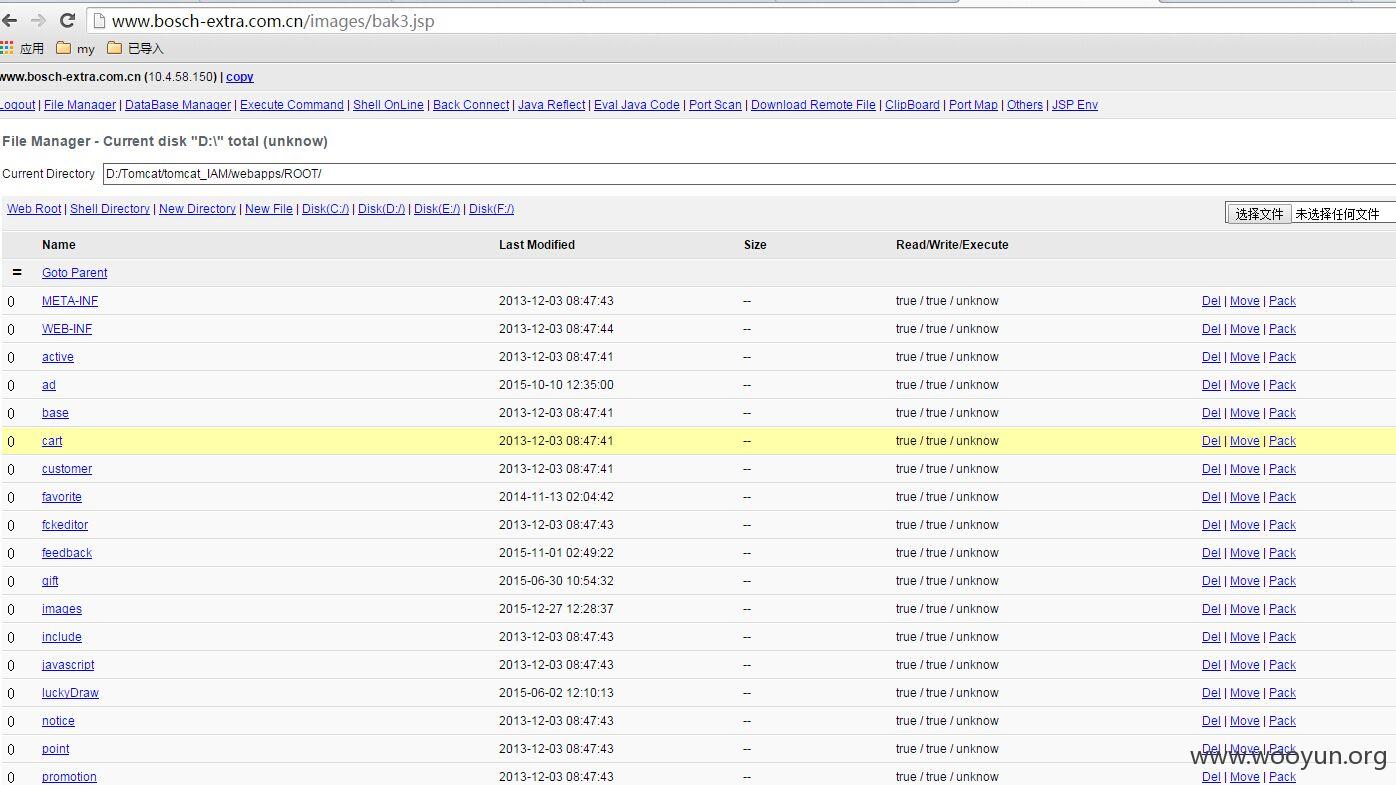This screenshot has width=1396, height=785.
Task: Open the customer folder
Action: (x=67, y=469)
